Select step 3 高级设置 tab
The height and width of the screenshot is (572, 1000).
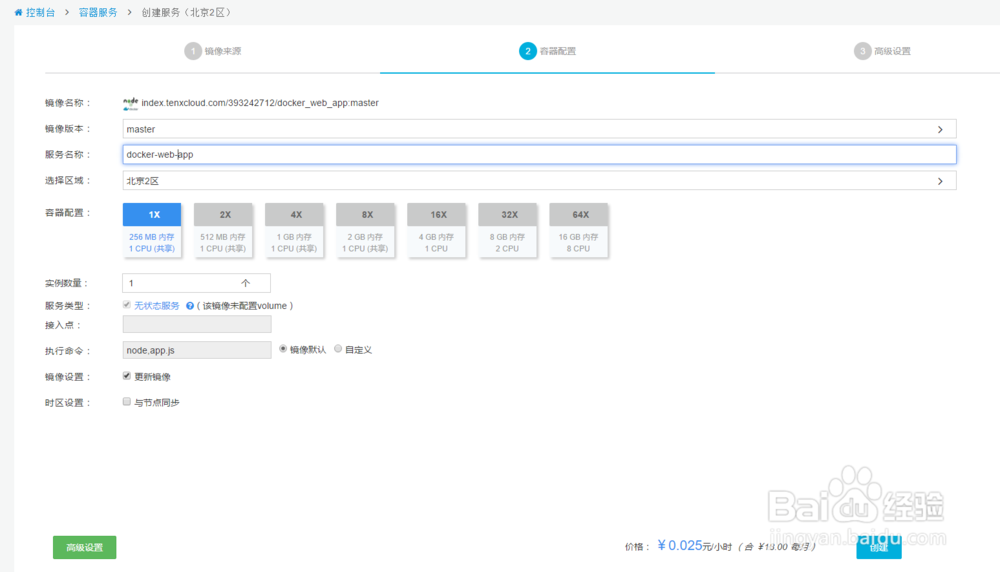pyautogui.click(x=883, y=51)
